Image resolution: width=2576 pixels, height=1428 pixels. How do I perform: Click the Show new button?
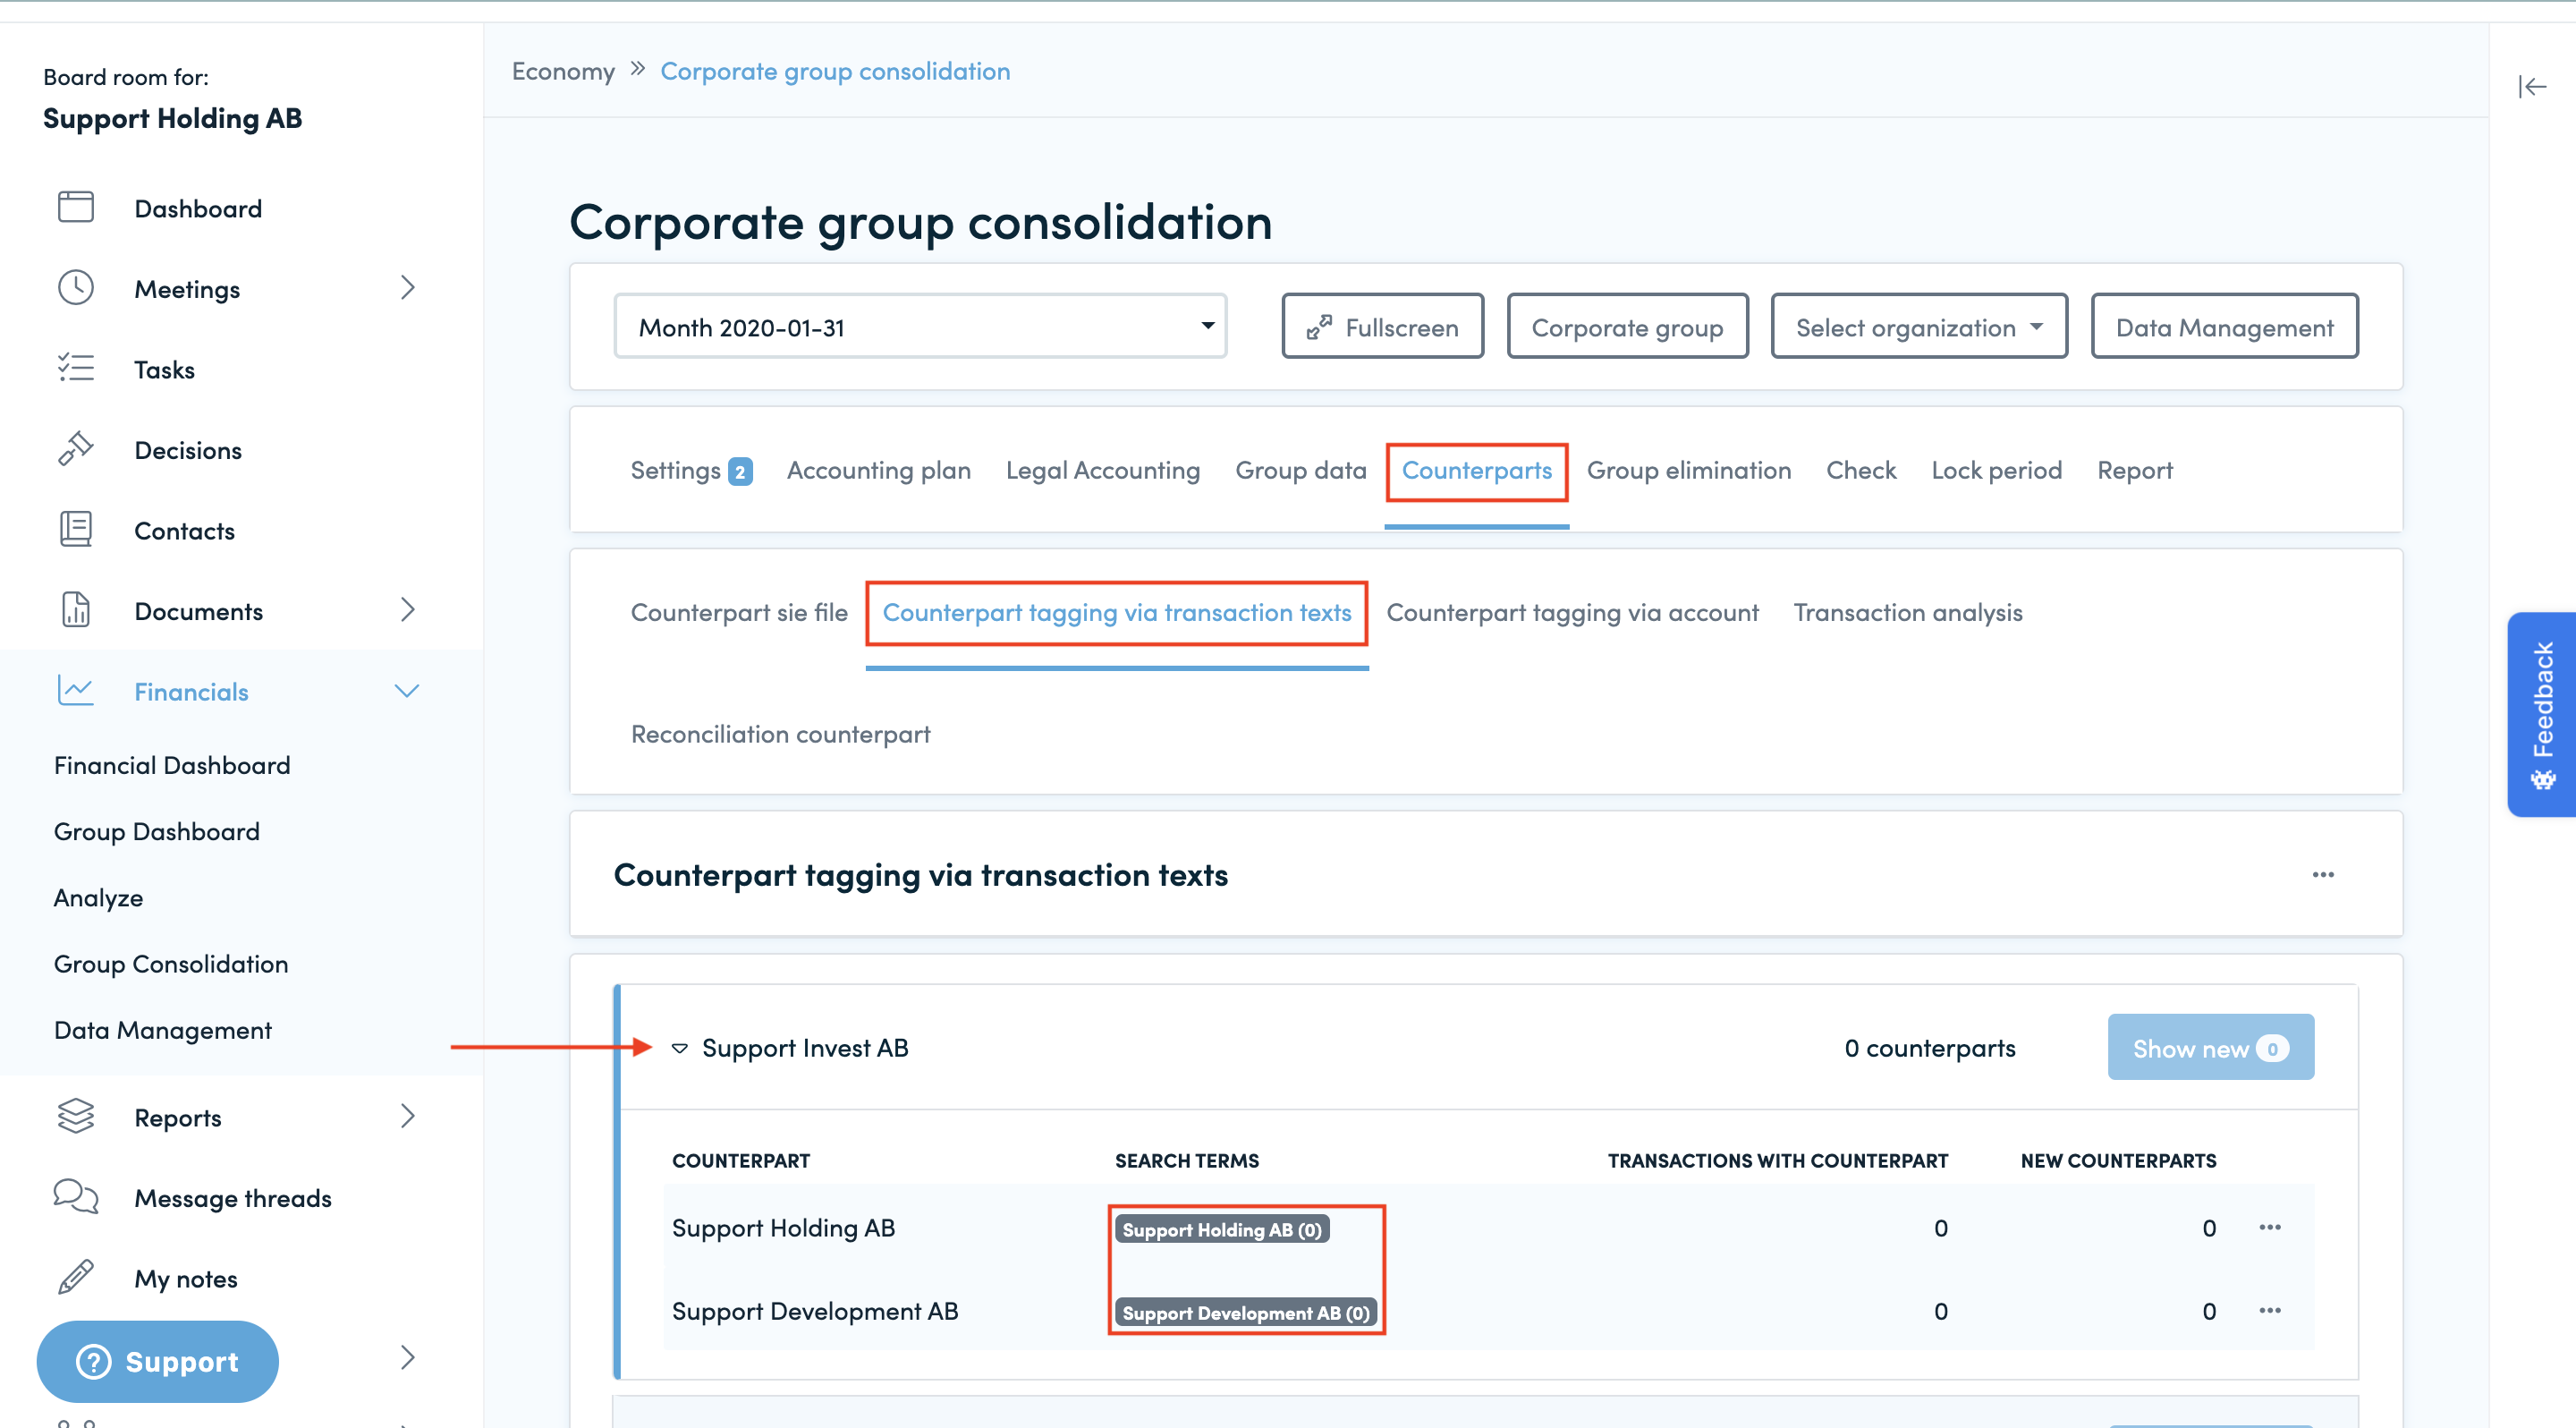[2210, 1048]
